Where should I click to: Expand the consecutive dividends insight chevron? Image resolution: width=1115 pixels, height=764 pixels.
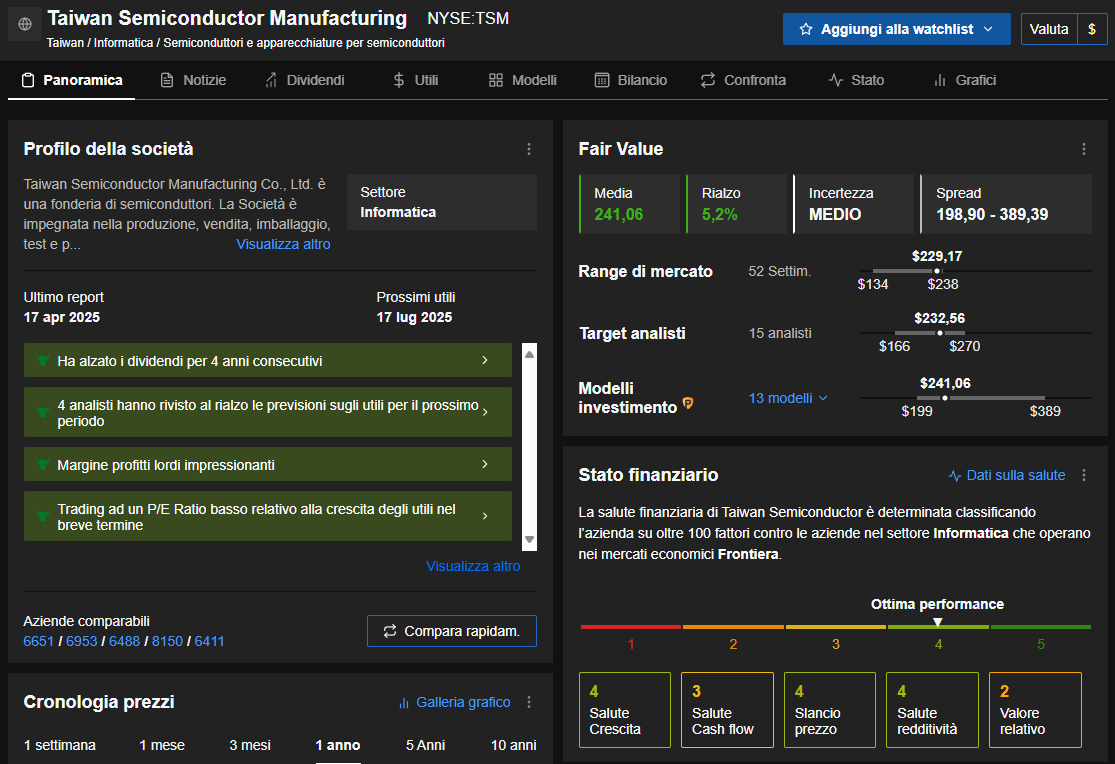coord(485,360)
